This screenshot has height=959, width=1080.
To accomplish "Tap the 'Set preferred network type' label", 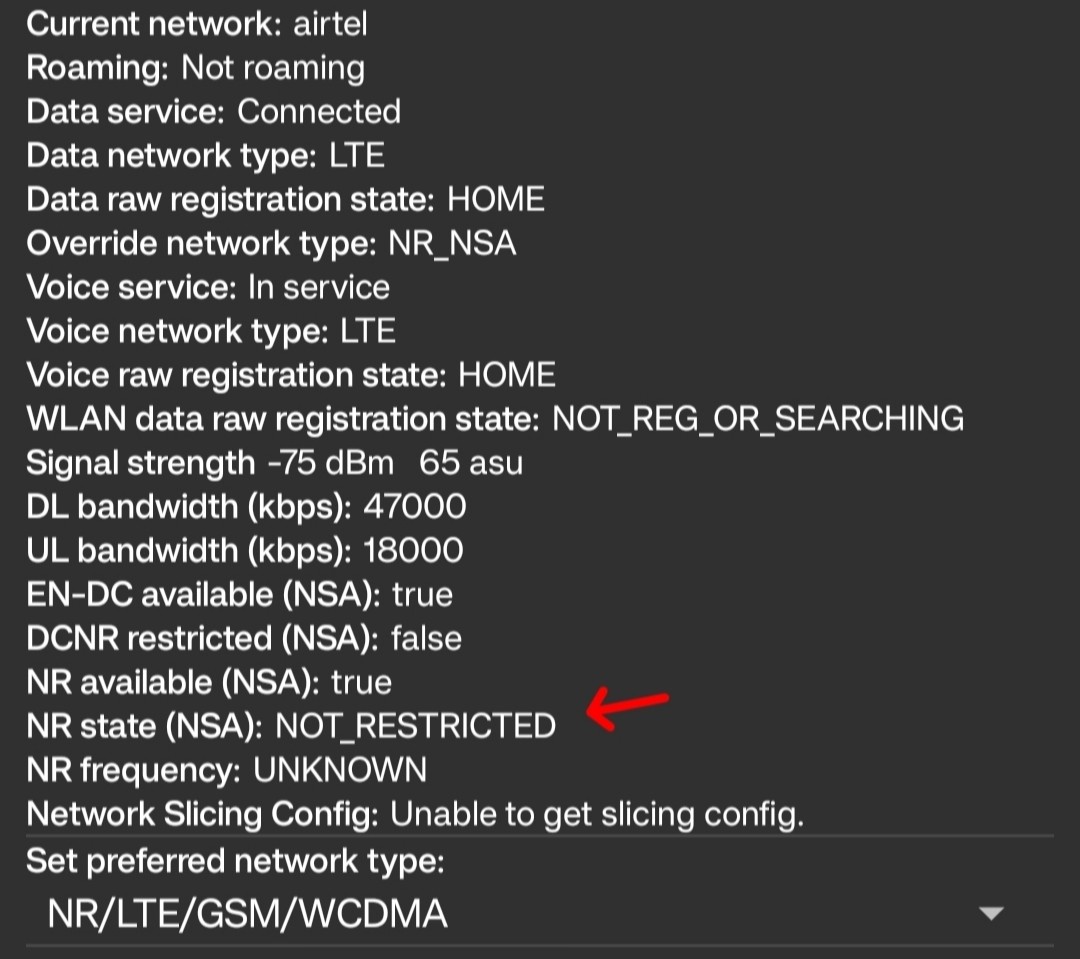I will (x=235, y=861).
